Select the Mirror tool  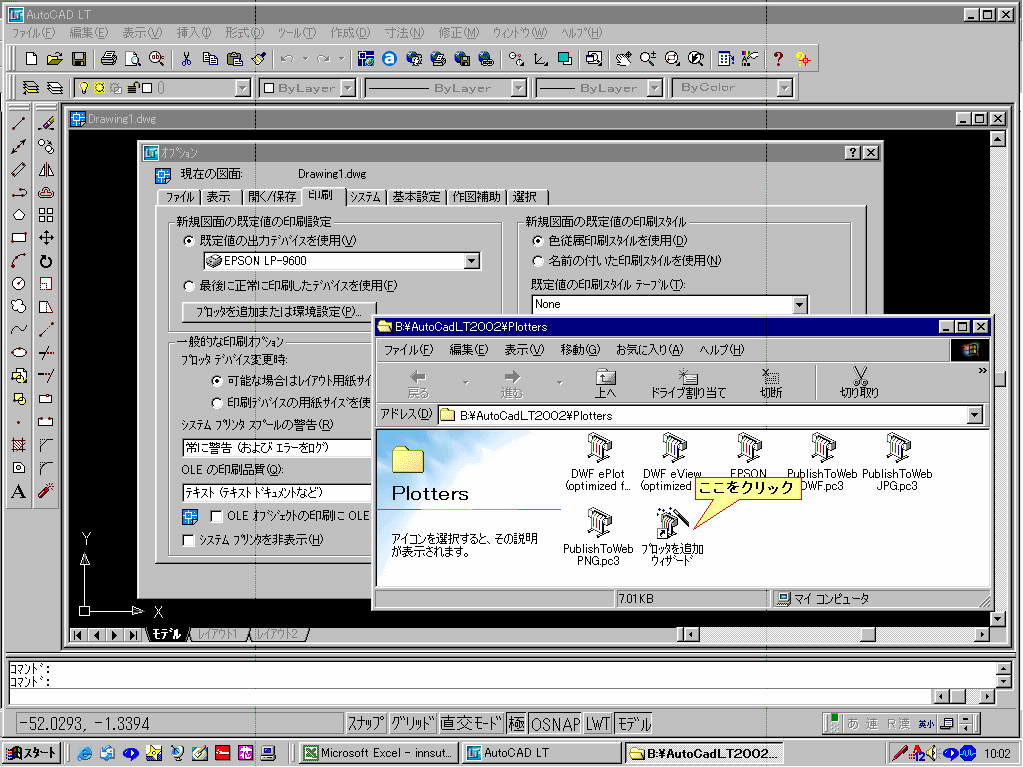(46, 170)
